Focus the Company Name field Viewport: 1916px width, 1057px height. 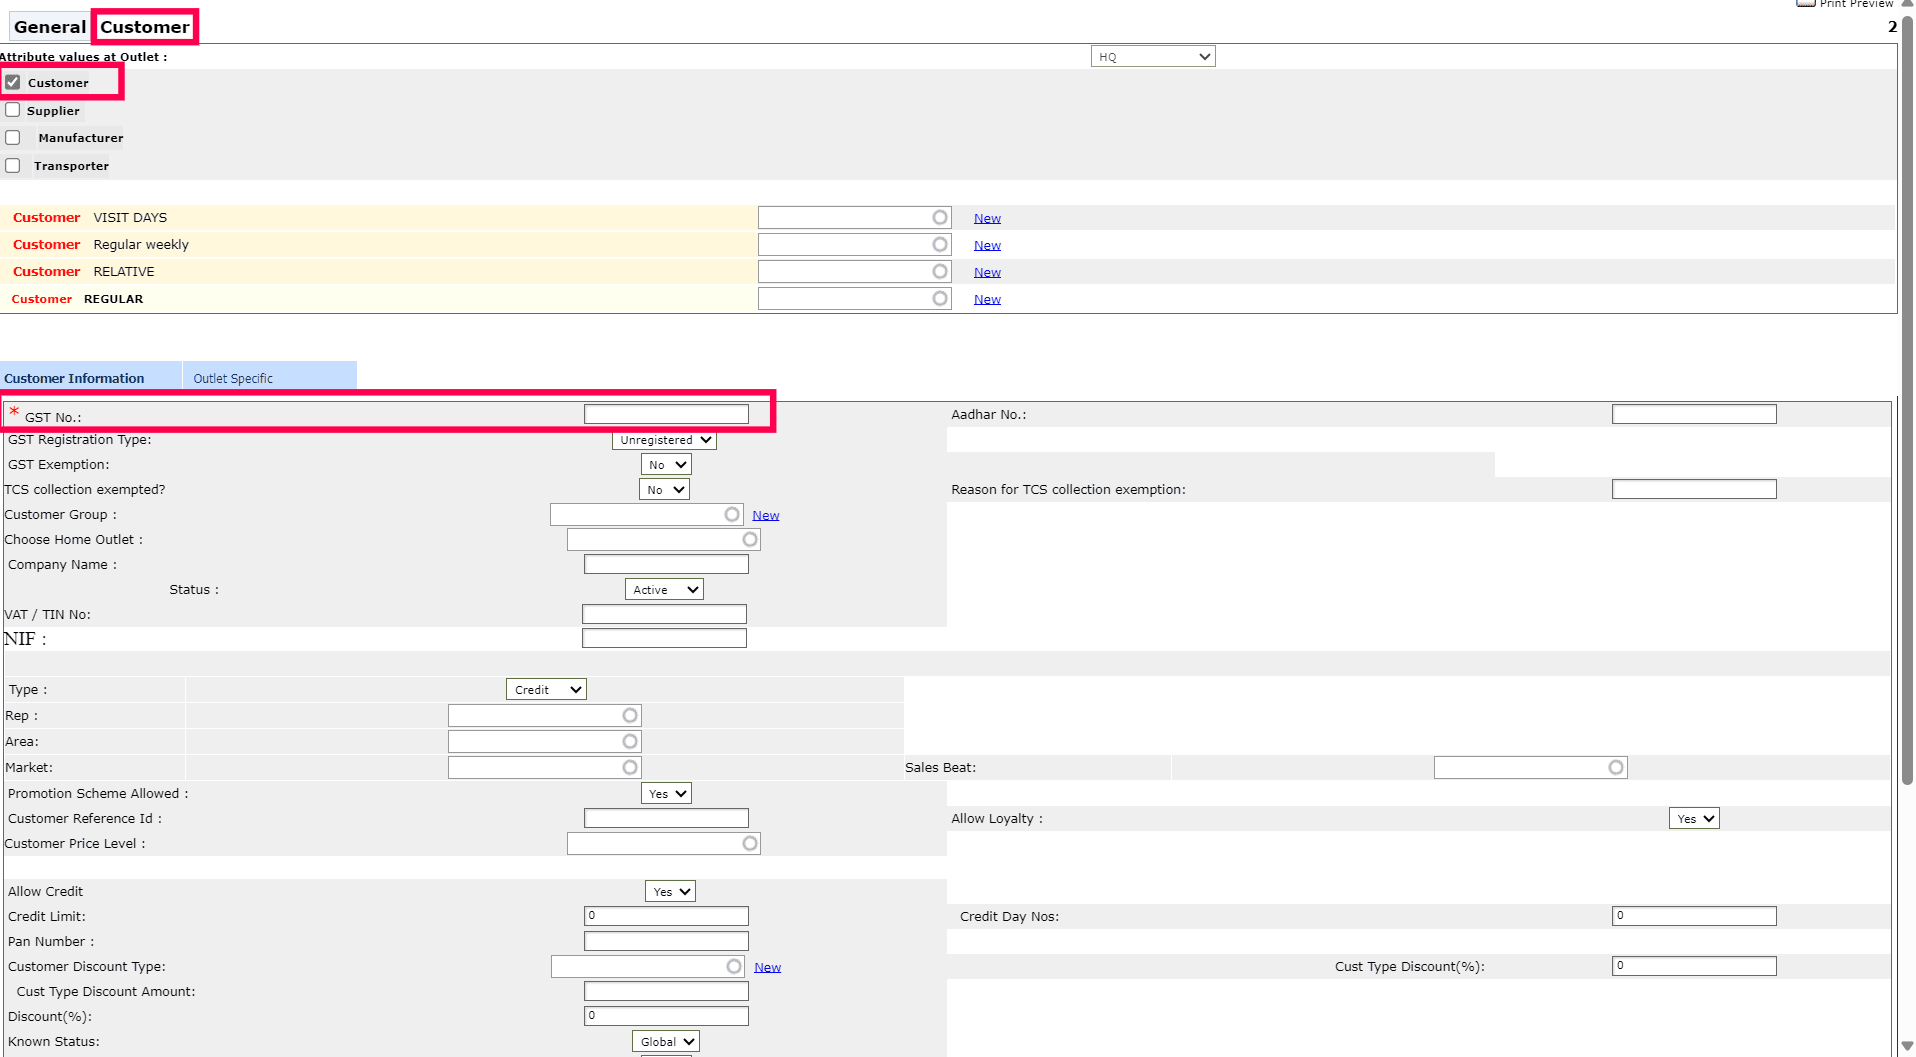pos(666,564)
